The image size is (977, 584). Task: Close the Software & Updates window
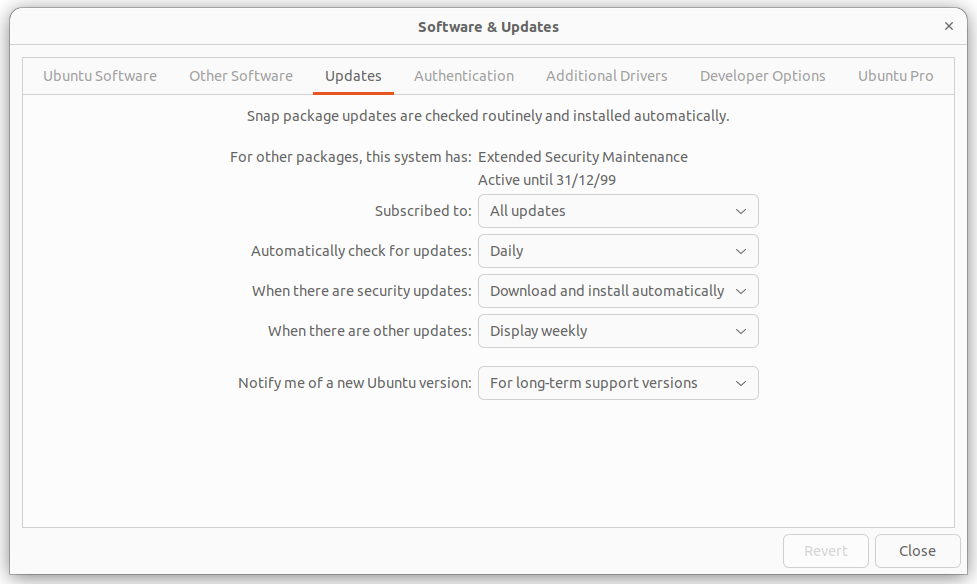(948, 26)
